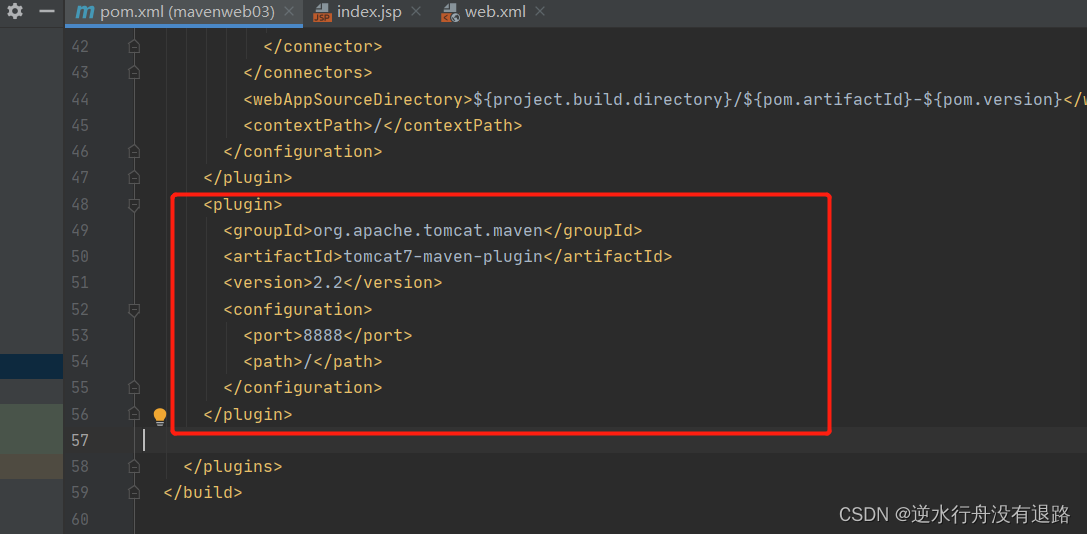Collapse fold marker at line 58 plugins
This screenshot has height=534, width=1087.
(x=134, y=466)
